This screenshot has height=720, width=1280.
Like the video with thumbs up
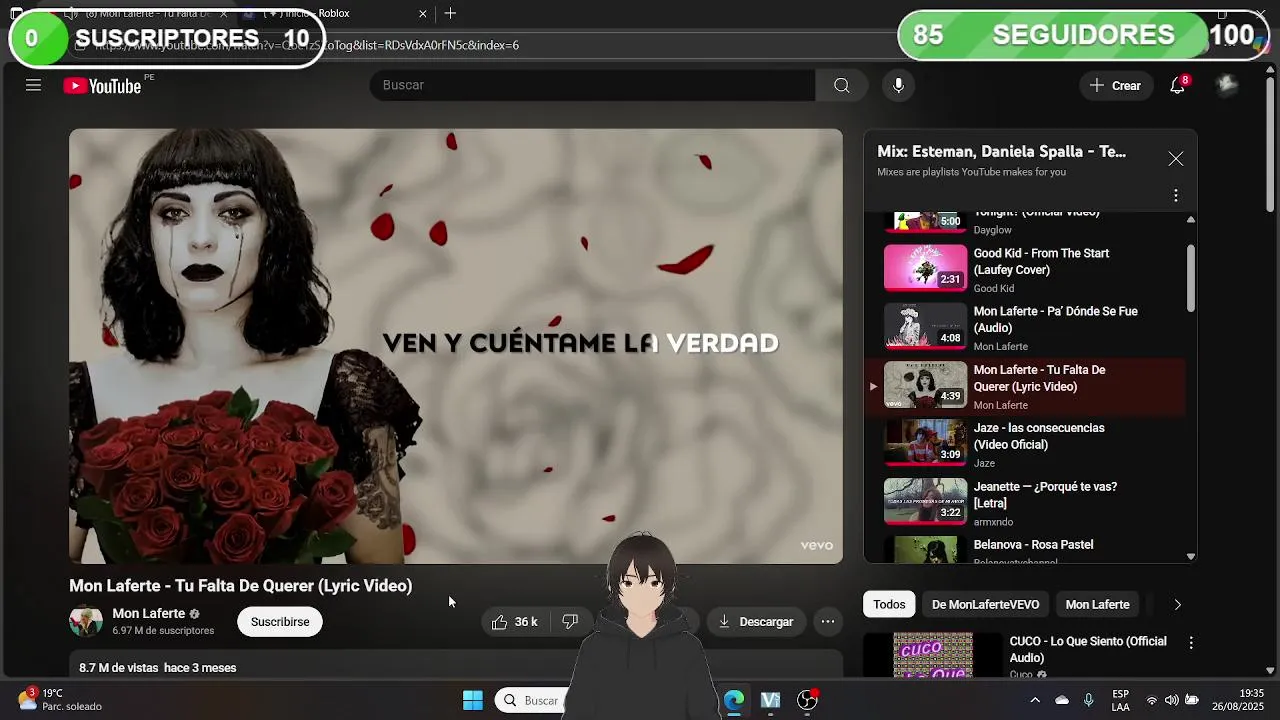coord(514,622)
